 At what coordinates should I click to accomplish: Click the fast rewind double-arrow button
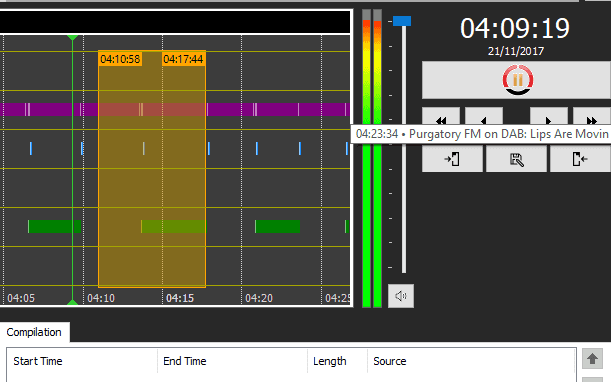point(441,117)
